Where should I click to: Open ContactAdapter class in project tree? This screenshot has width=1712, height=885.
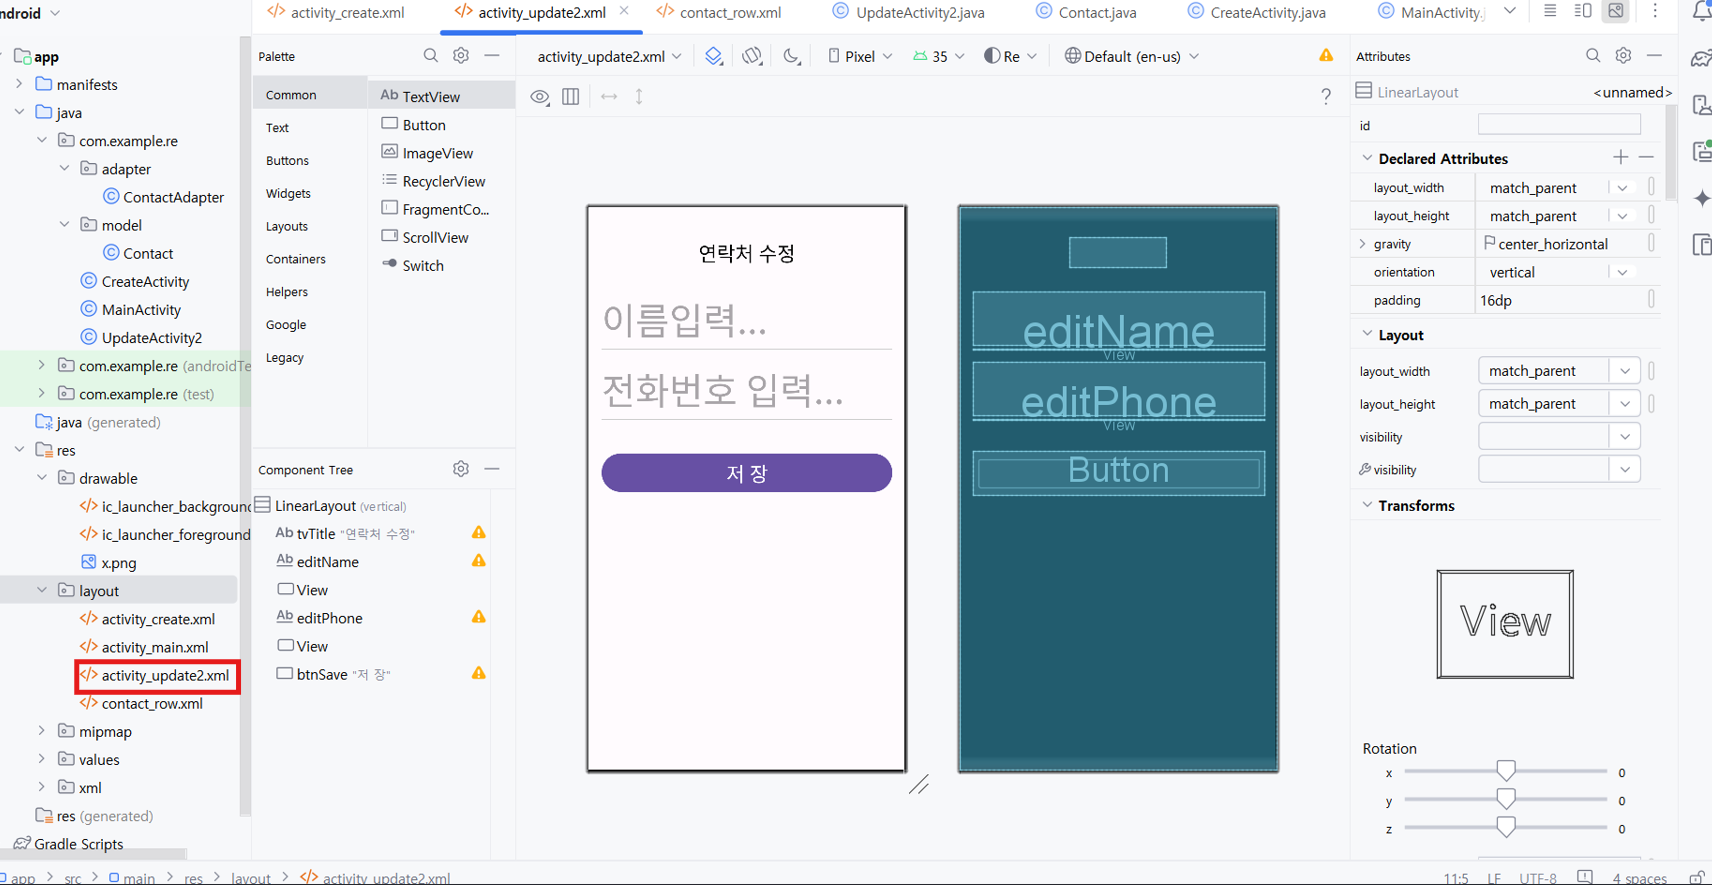click(163, 197)
